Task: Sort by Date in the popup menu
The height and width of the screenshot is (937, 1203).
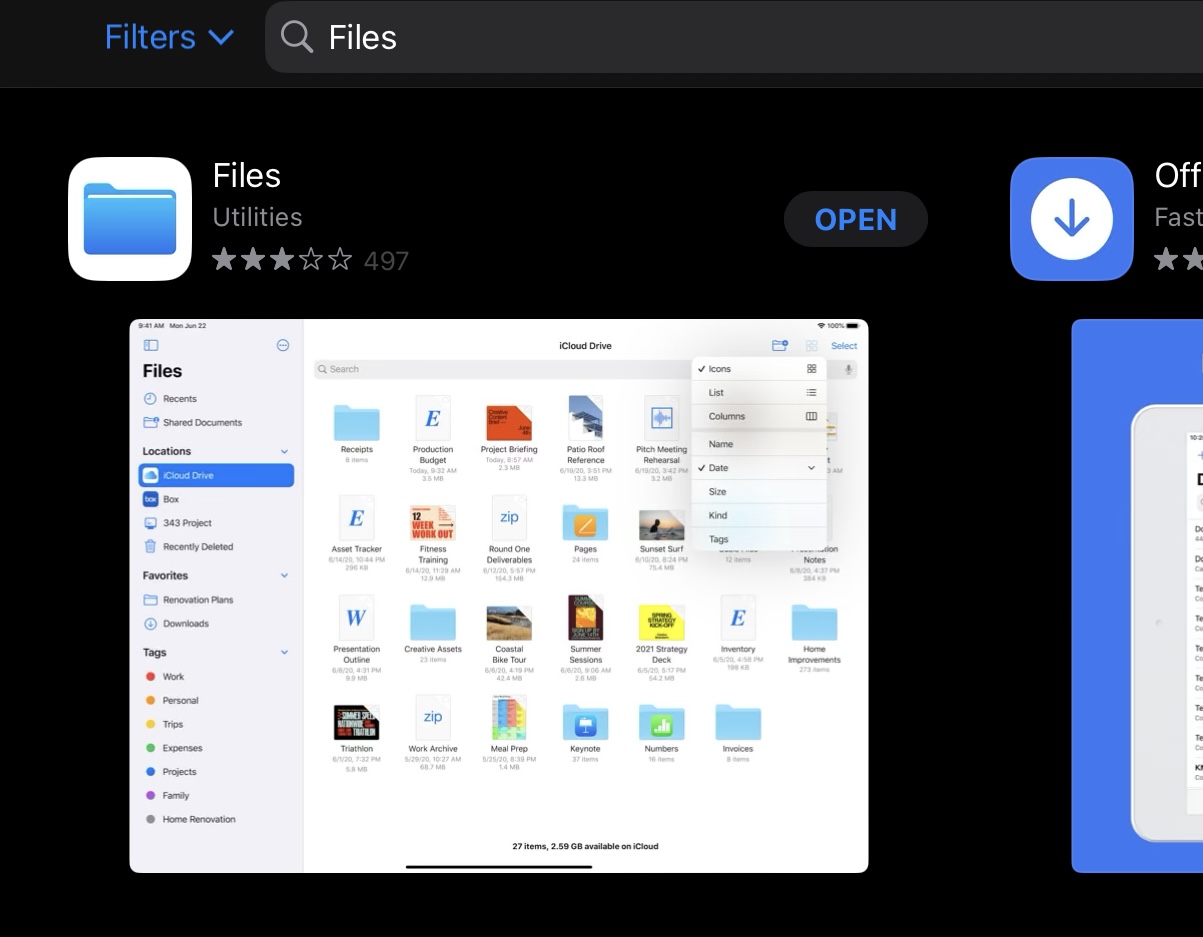Action: tap(759, 468)
